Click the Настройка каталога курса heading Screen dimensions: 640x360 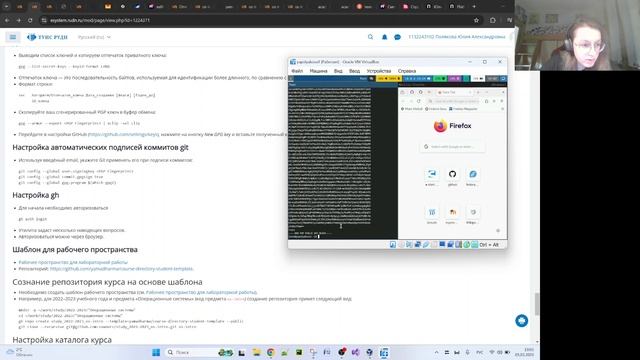[x=62, y=340]
